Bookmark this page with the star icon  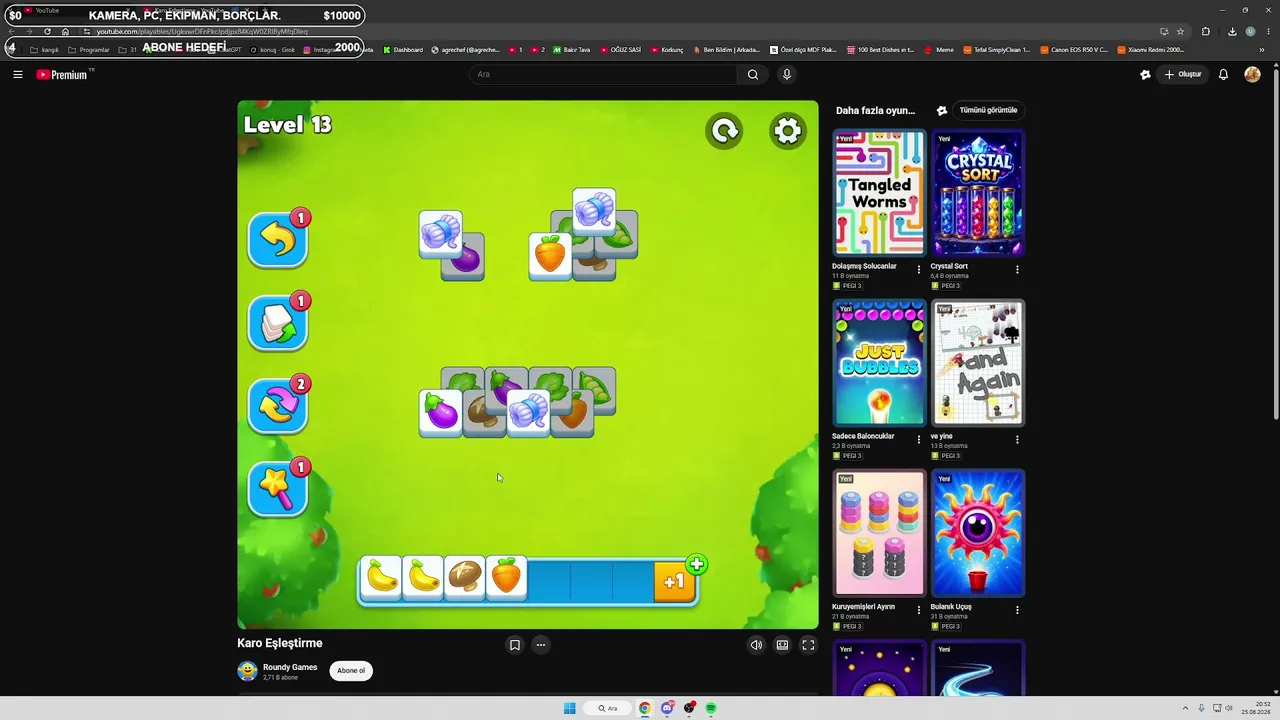1180,31
